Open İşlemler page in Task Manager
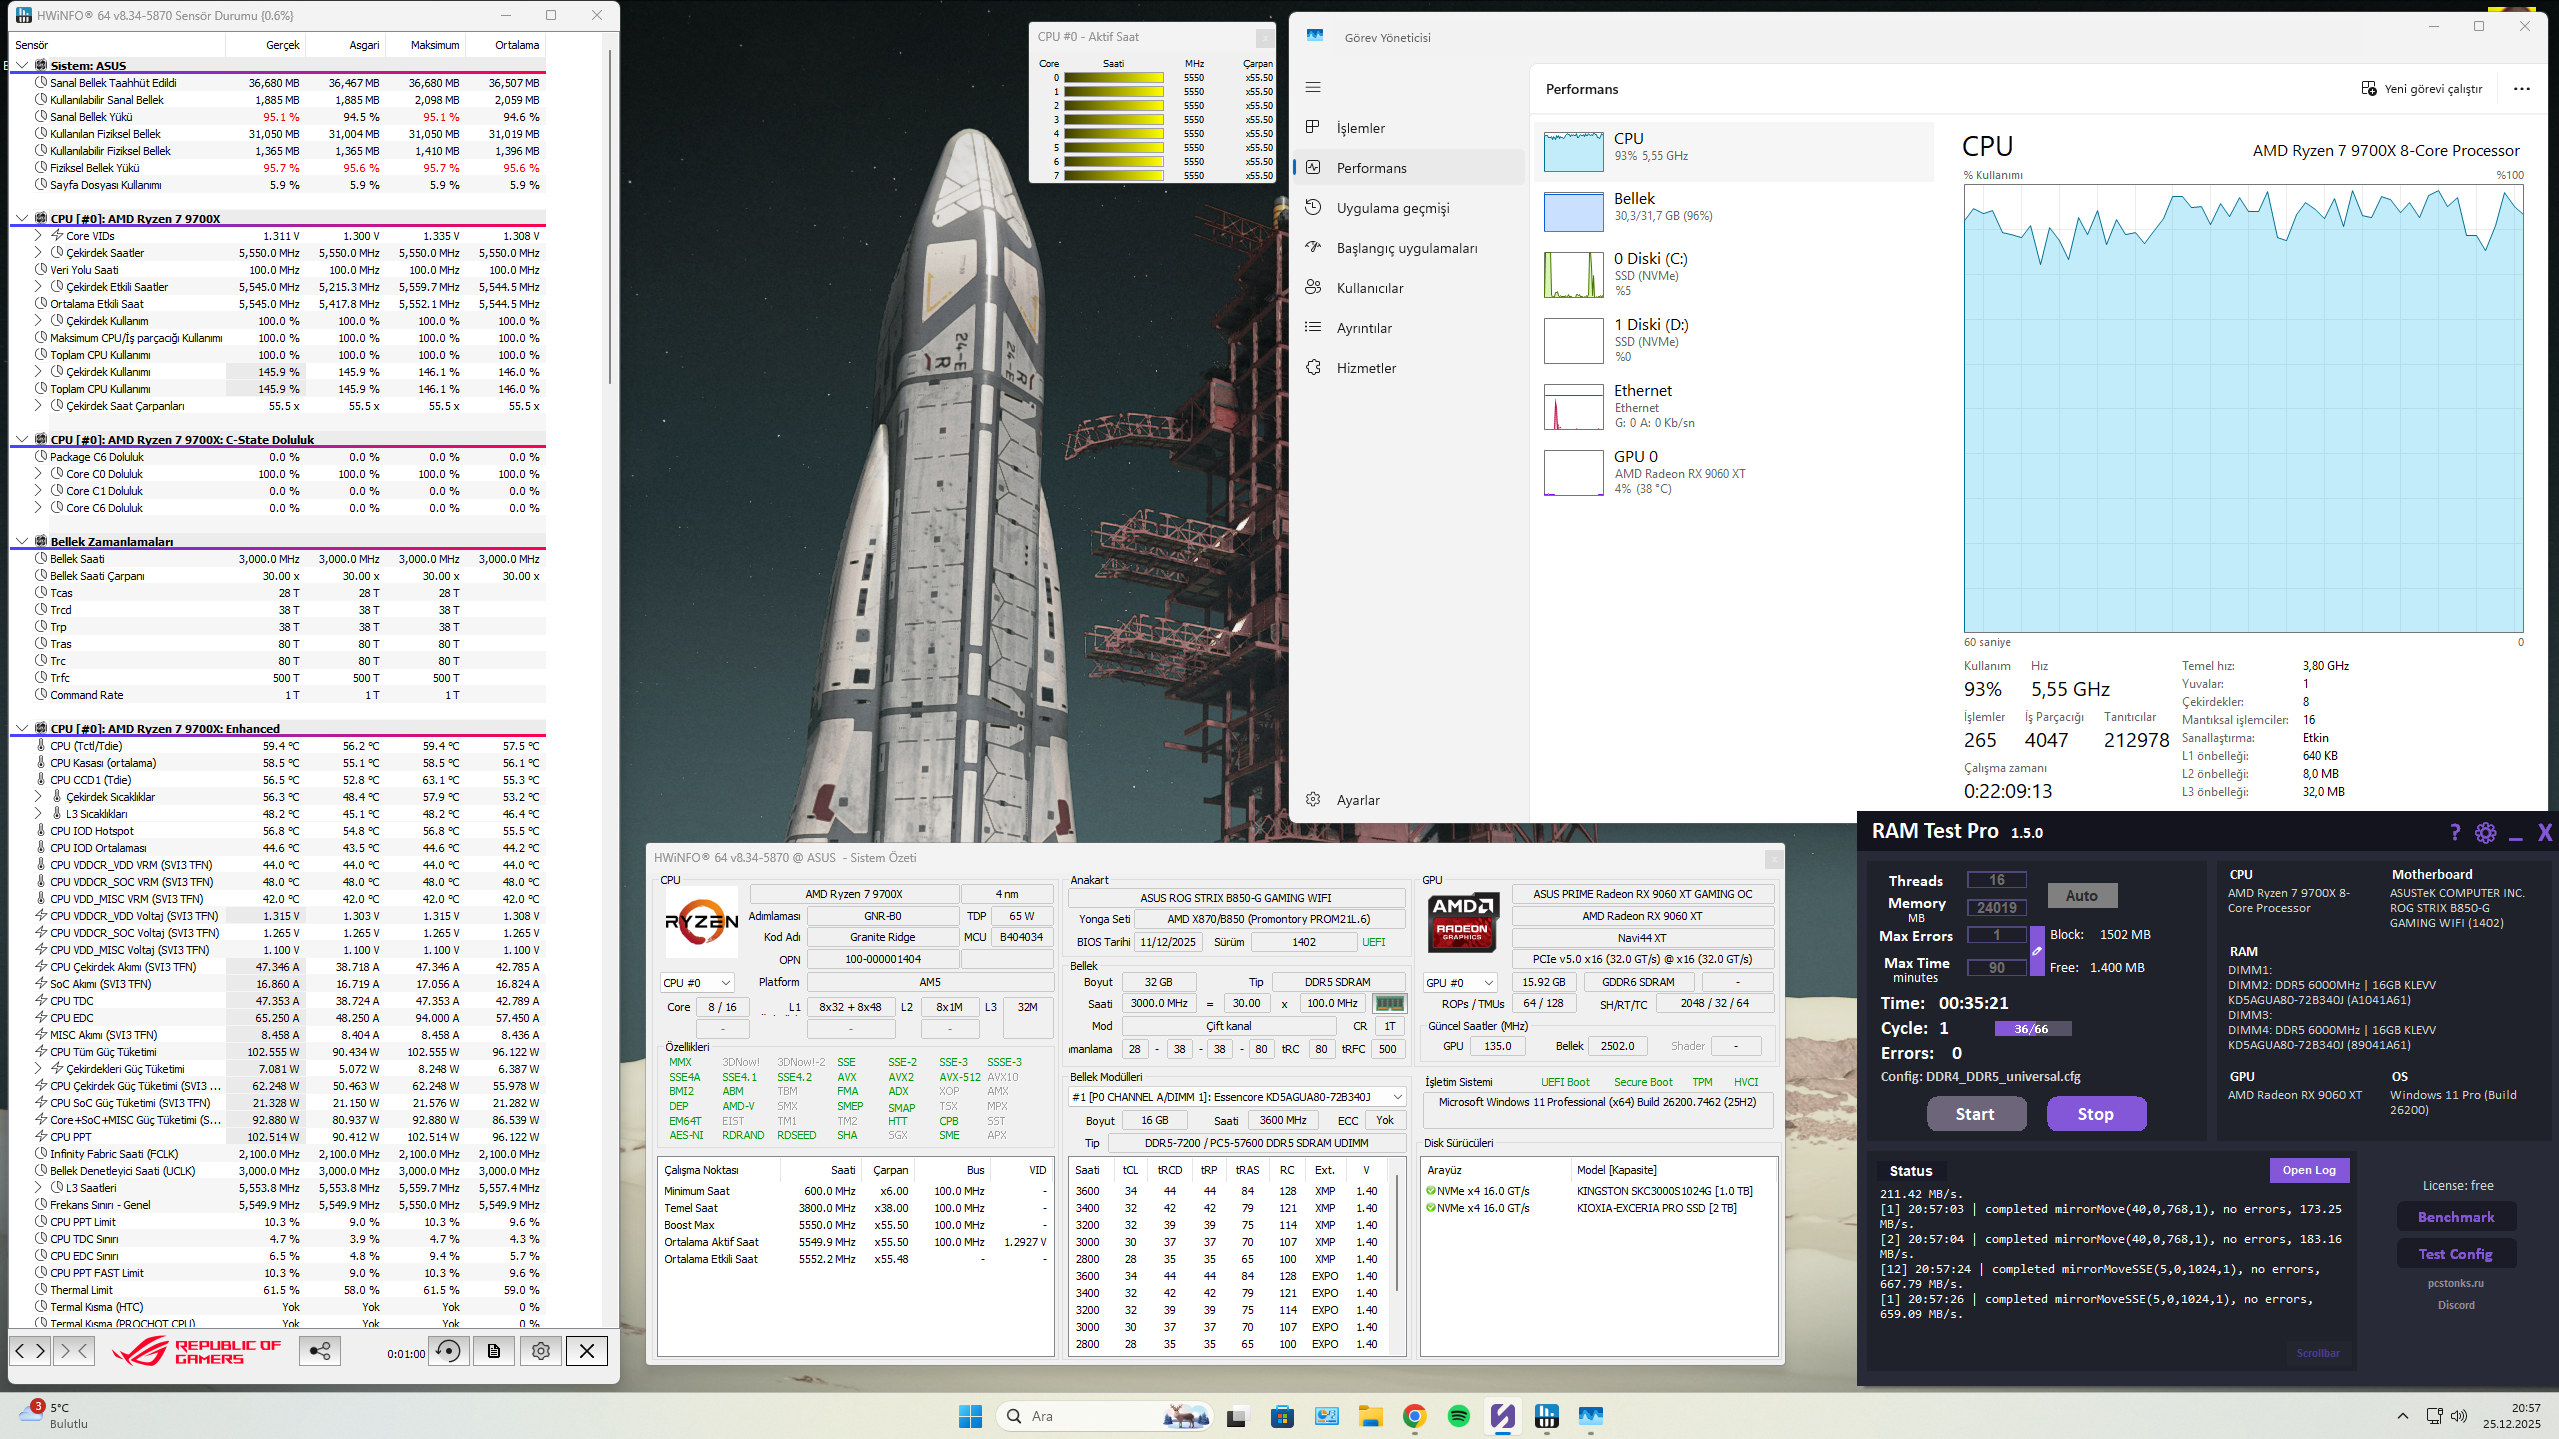Screen dimensions: 2559x1439 (1408, 128)
